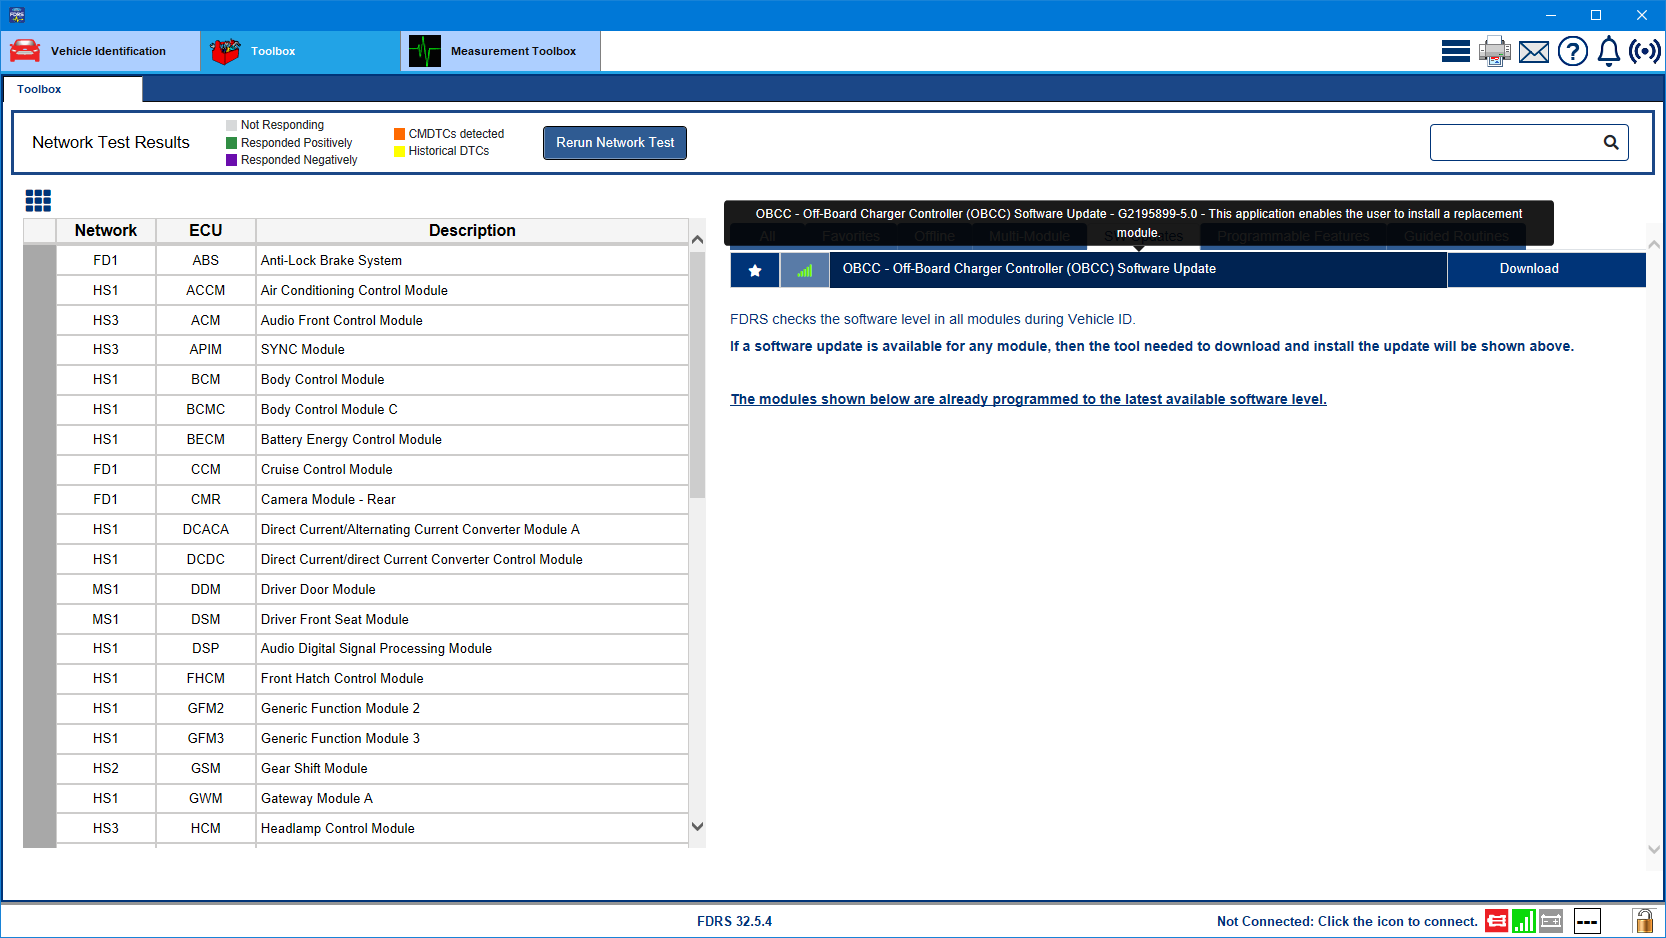This screenshot has height=938, width=1666.
Task: Click the printer icon
Action: tap(1494, 51)
